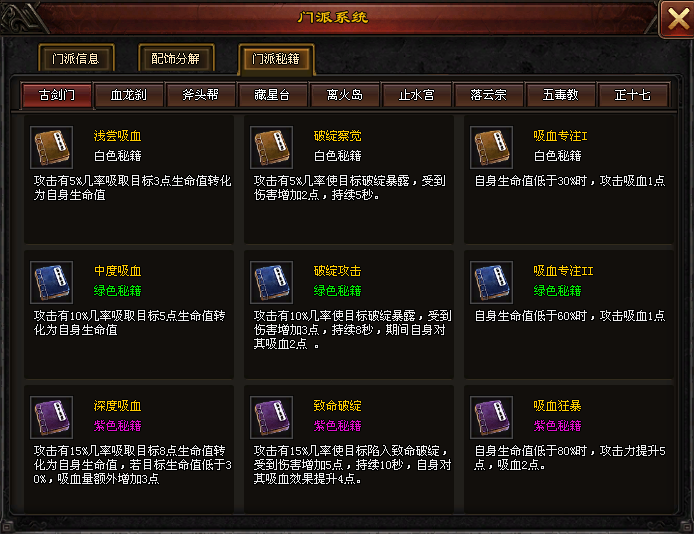Screen dimensions: 694x534
Task: Select the 吸血狂暴 purple book icon
Action: (491, 417)
